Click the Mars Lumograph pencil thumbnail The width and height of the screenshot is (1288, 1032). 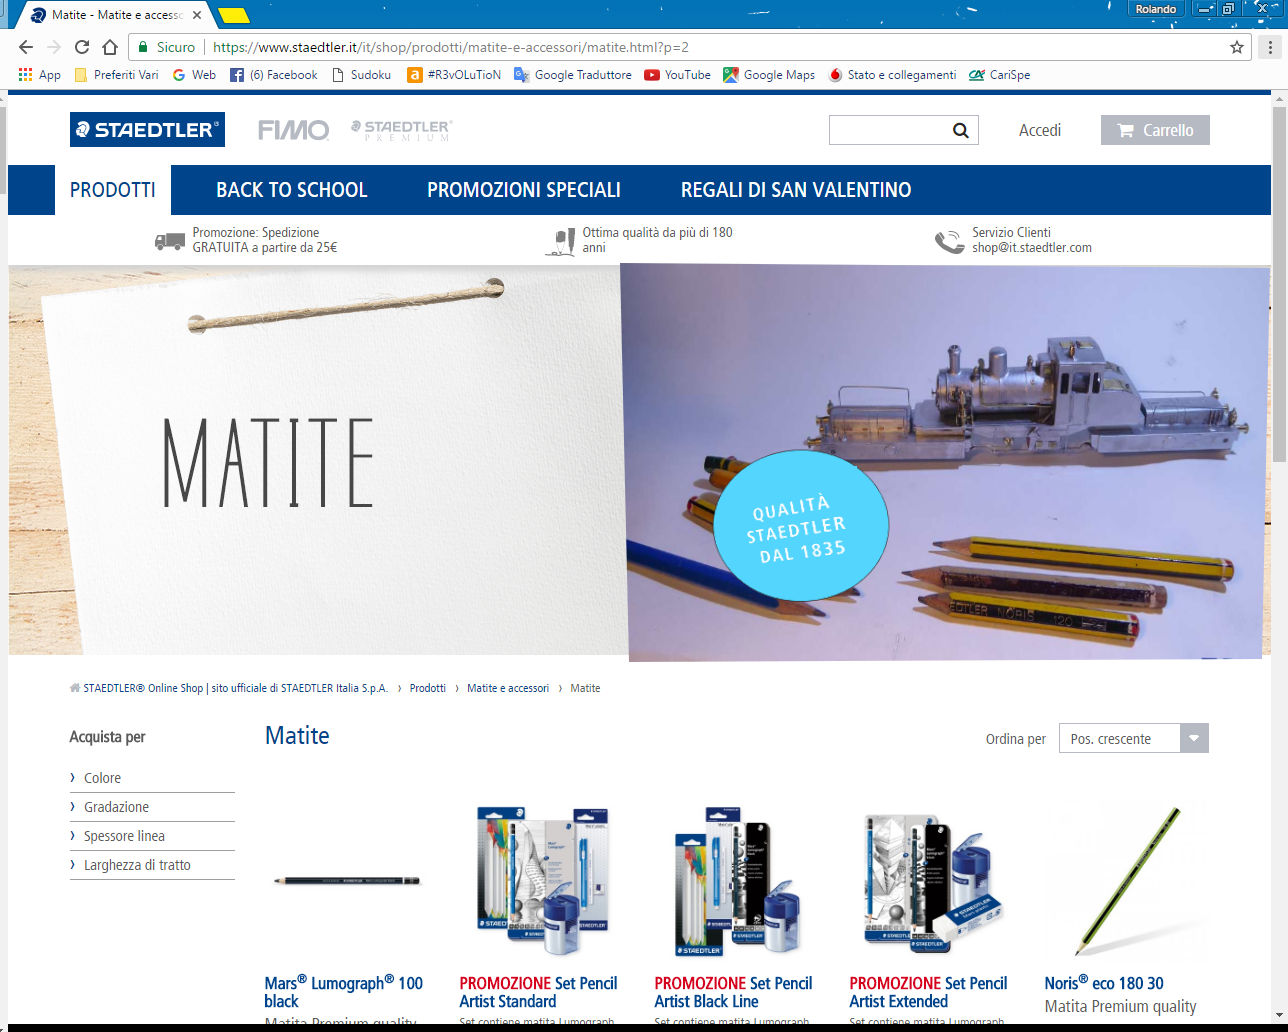(x=347, y=881)
